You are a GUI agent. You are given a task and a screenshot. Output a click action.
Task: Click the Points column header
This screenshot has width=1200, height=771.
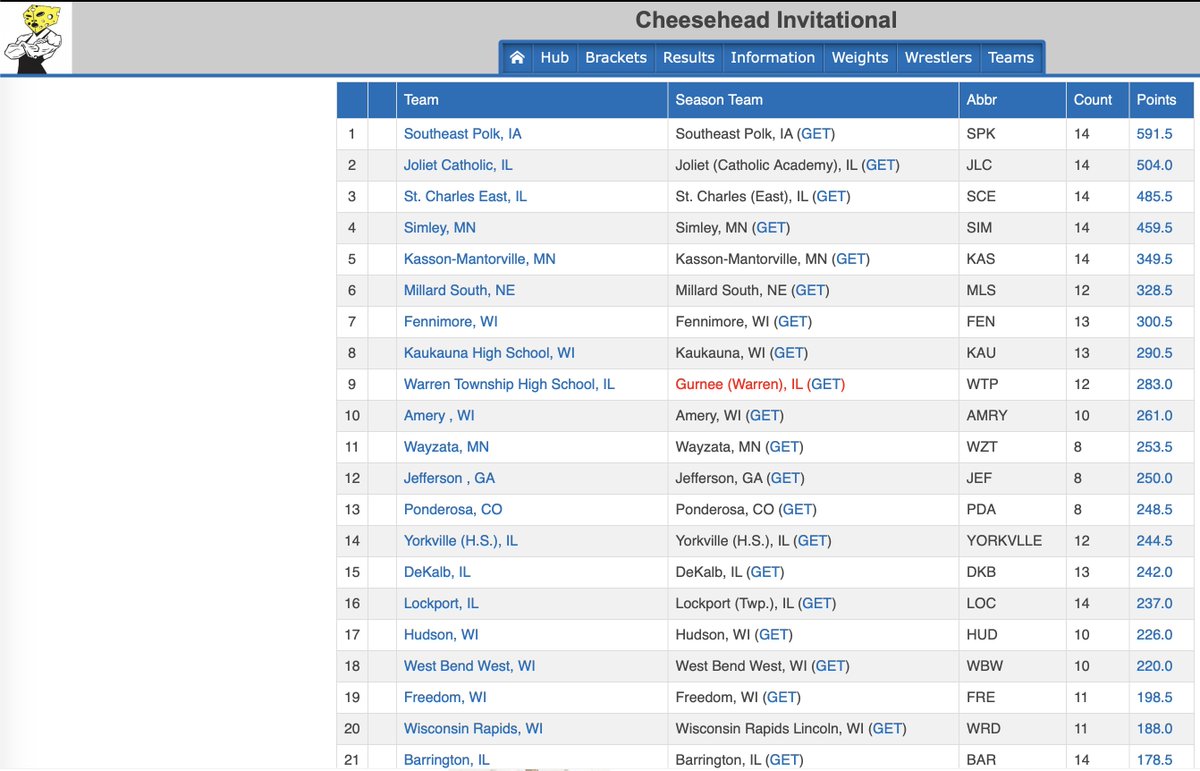pos(1161,100)
